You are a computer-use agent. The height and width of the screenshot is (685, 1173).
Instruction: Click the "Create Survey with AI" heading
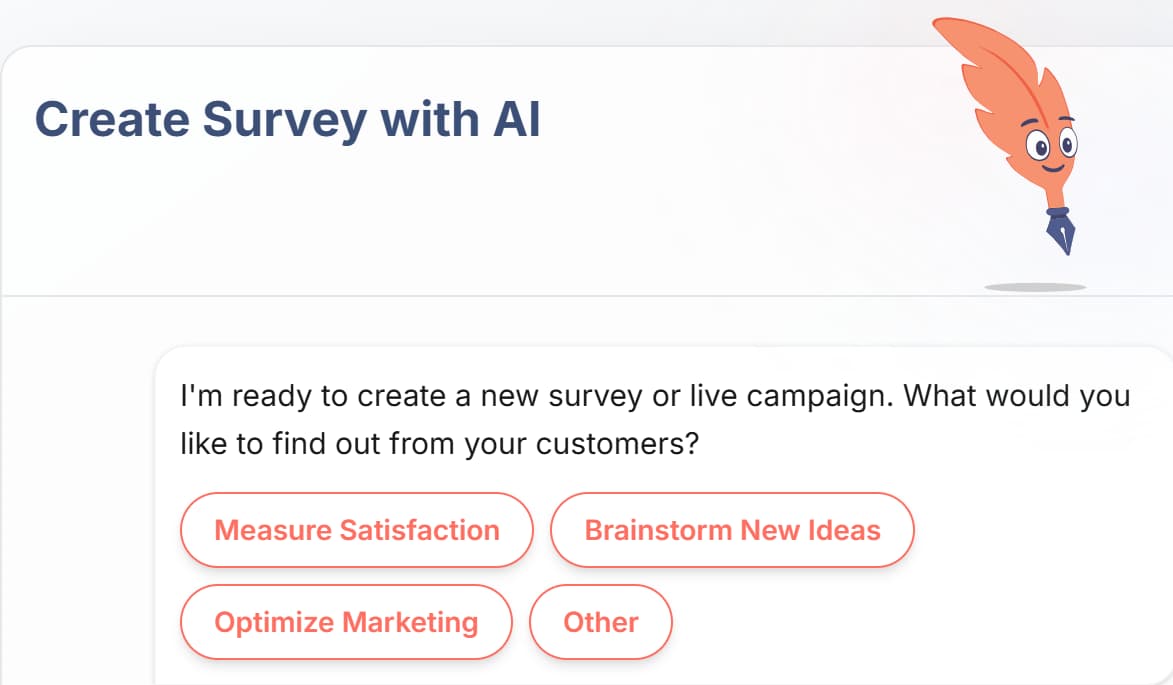[x=288, y=120]
